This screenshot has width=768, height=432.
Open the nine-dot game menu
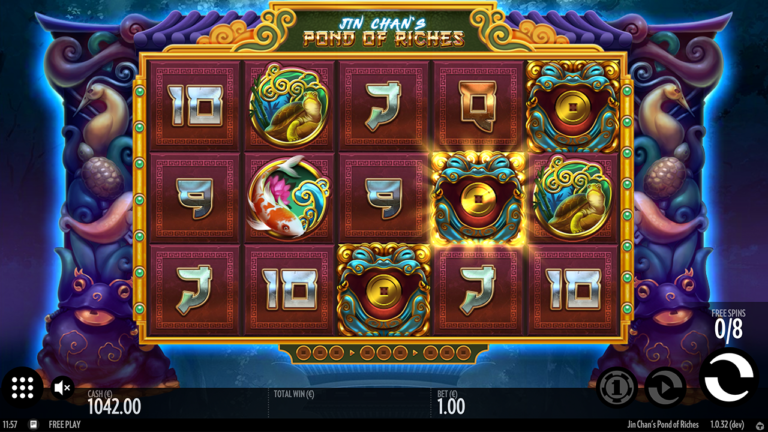coord(23,387)
